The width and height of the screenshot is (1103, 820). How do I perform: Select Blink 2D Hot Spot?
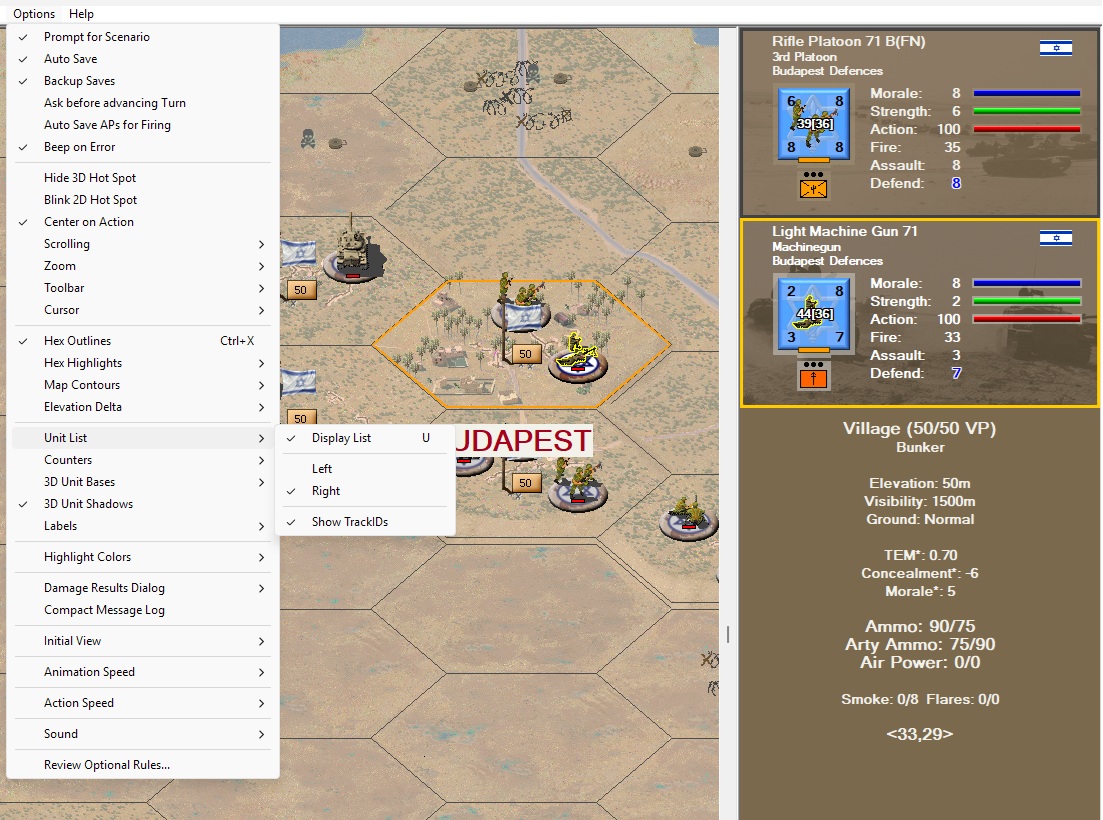click(143, 200)
